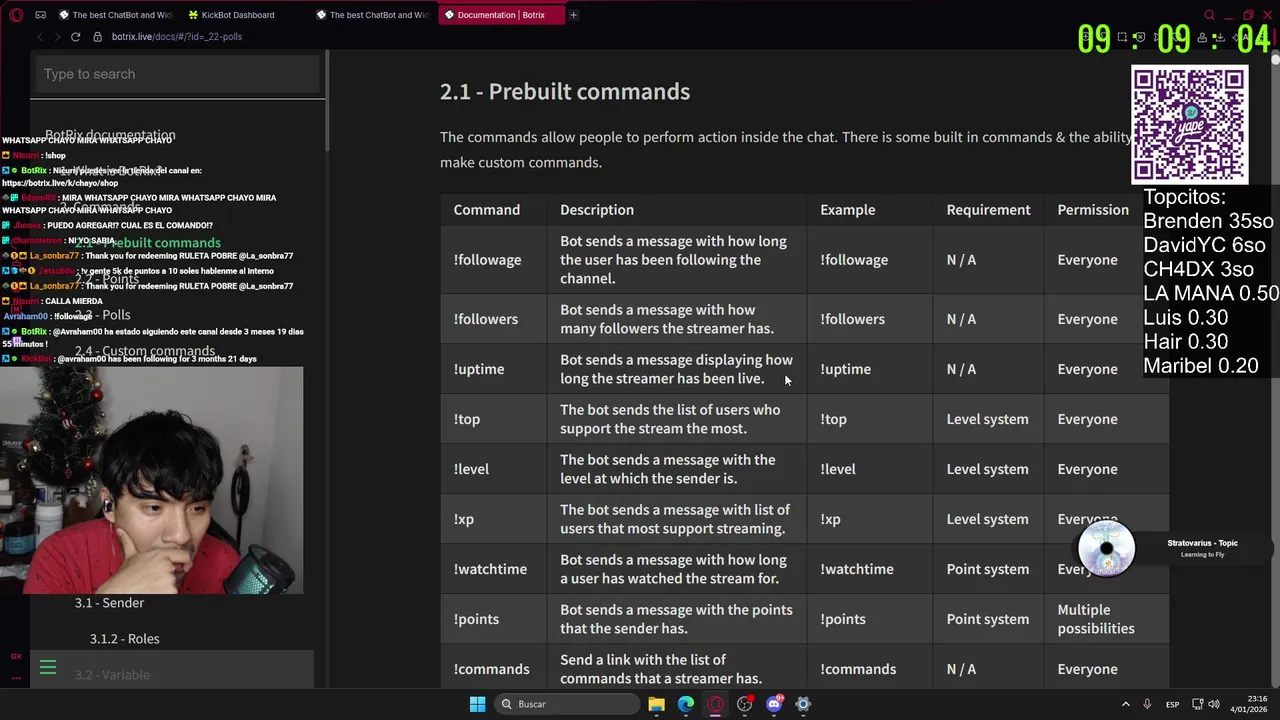Go back to the previous page
The image size is (1280, 720).
pyautogui.click(x=40, y=37)
